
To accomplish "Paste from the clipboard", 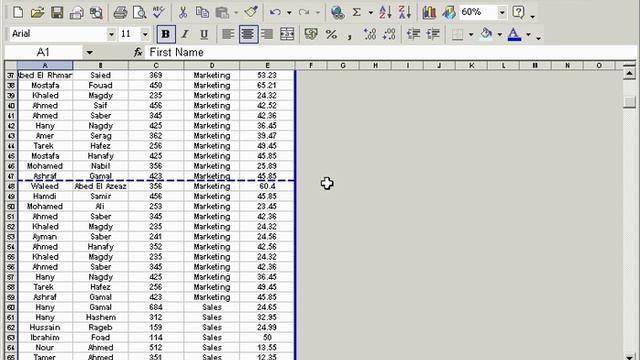I will coord(222,13).
